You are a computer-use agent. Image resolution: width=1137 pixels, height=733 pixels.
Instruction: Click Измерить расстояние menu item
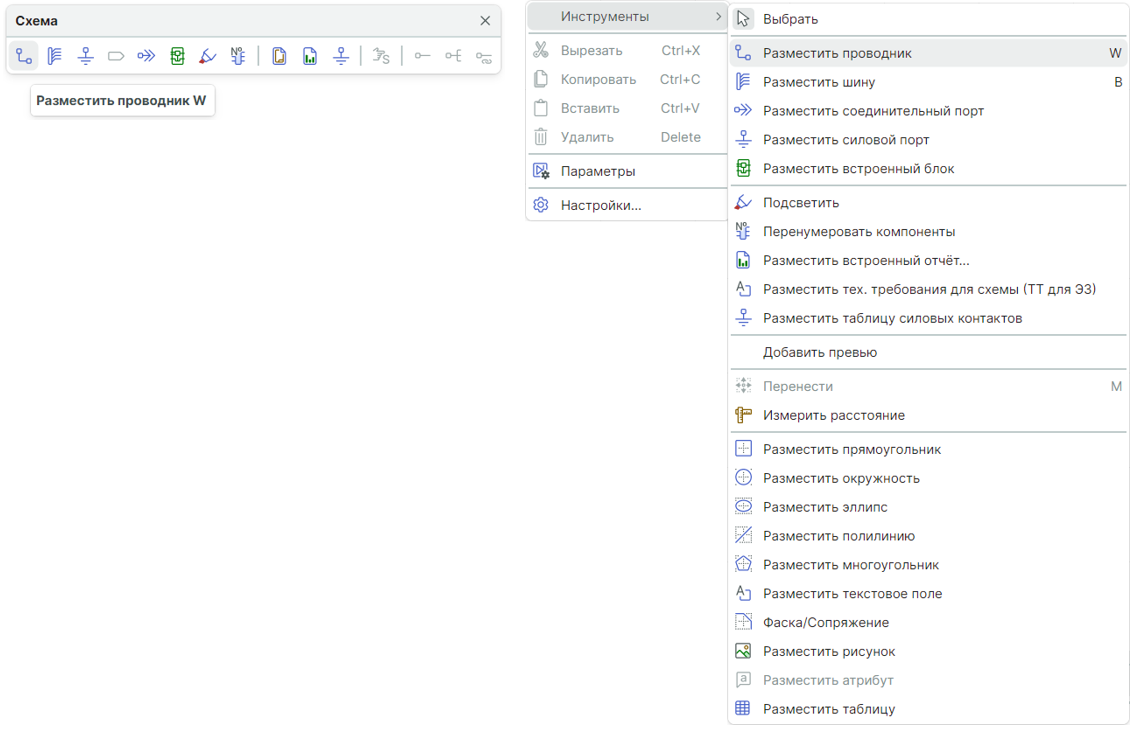tap(833, 415)
